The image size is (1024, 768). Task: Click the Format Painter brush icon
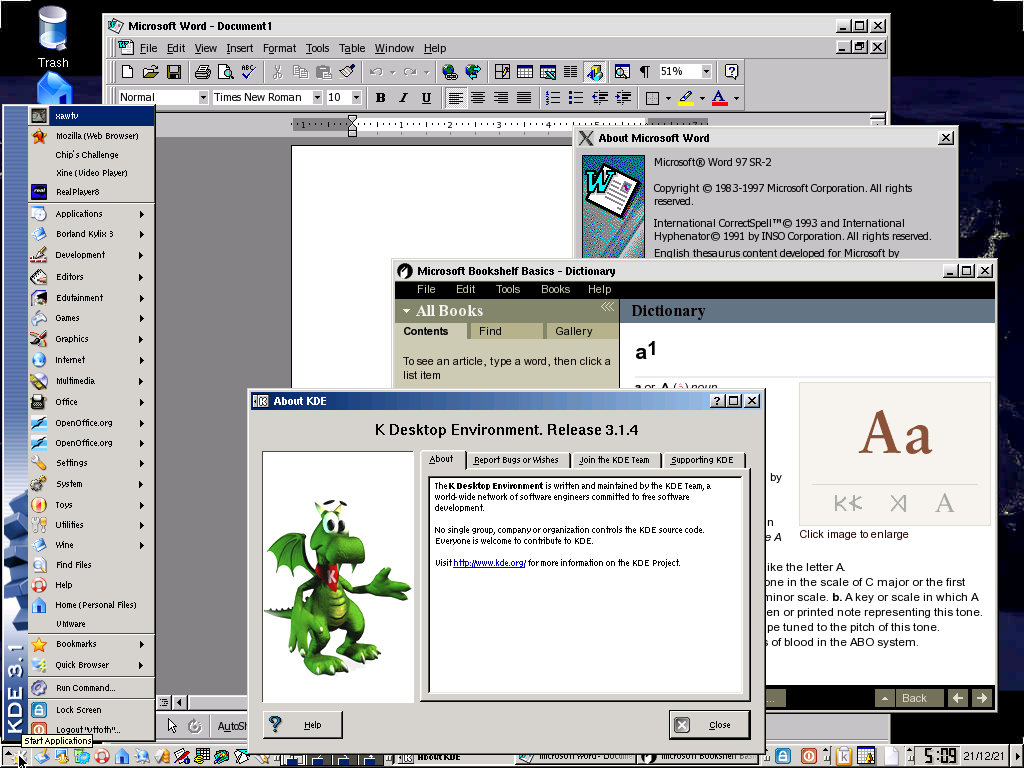(347, 72)
